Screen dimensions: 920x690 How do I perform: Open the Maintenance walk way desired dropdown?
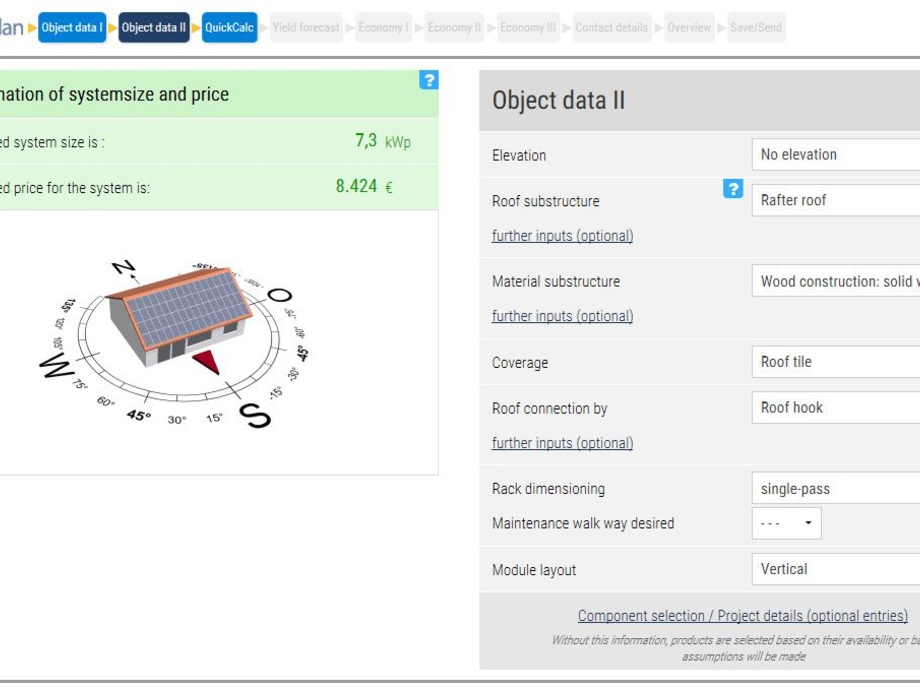pos(786,523)
